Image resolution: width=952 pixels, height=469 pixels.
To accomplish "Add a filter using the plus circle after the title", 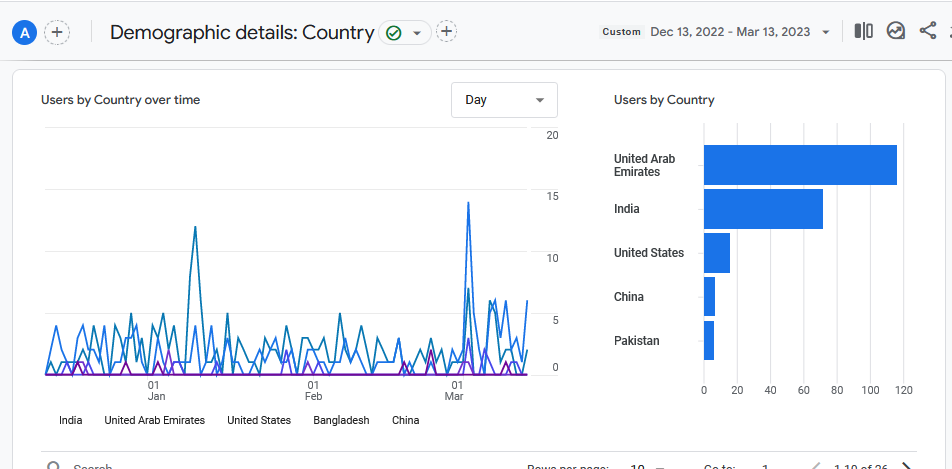I will [x=446, y=32].
